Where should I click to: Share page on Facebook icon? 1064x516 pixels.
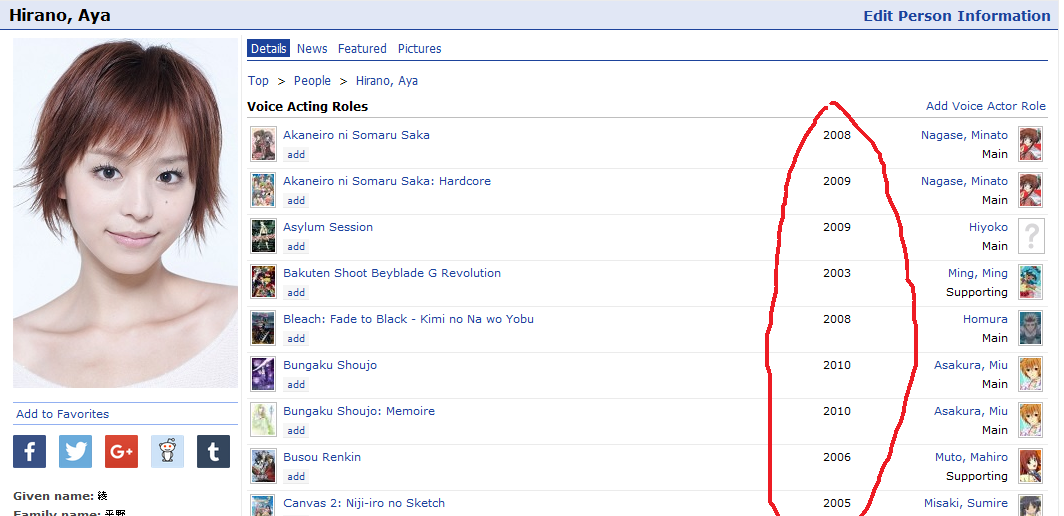pyautogui.click(x=30, y=452)
